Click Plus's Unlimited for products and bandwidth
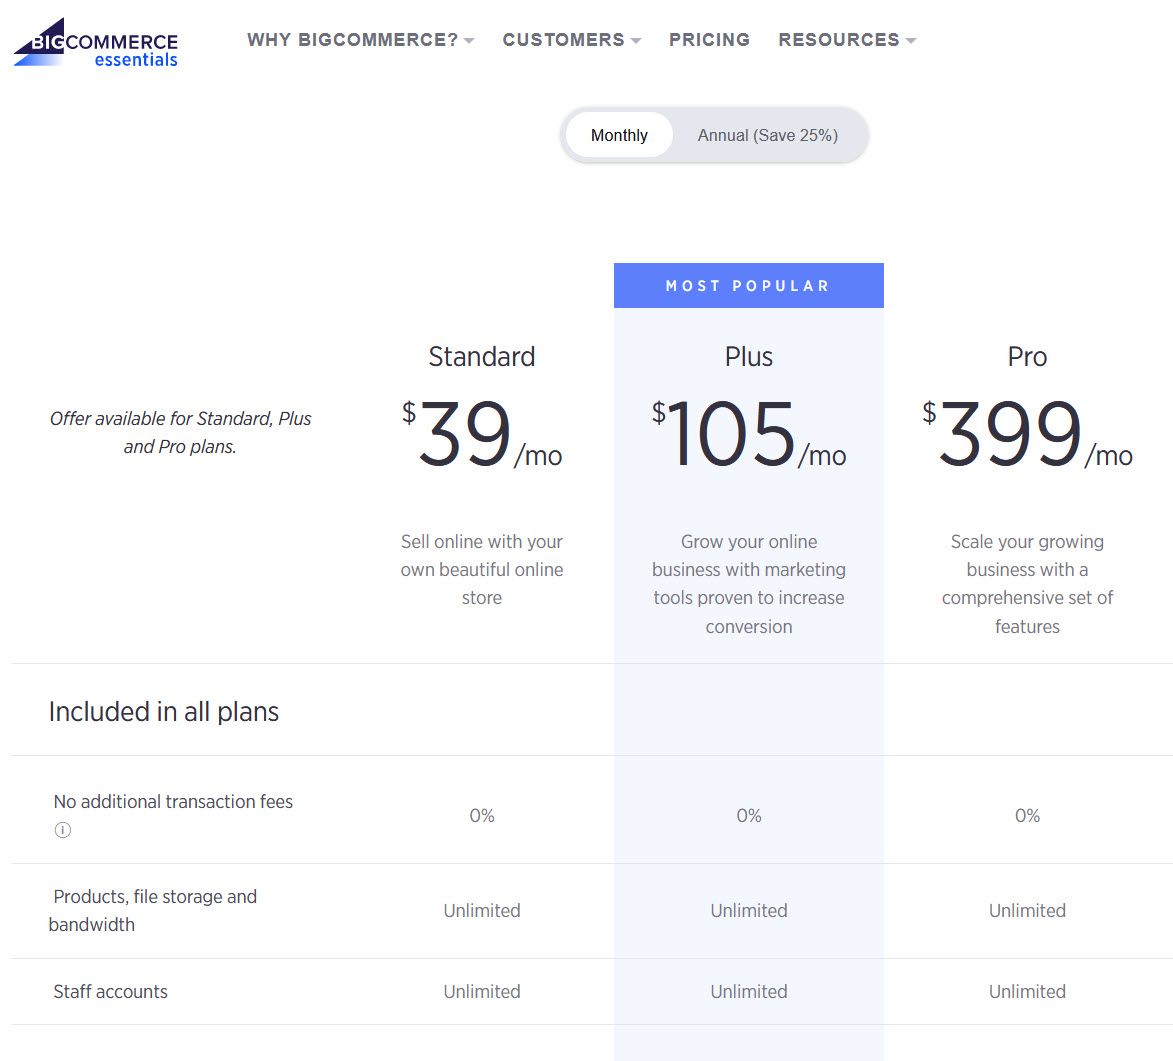Image resolution: width=1173 pixels, height=1061 pixels. click(749, 911)
